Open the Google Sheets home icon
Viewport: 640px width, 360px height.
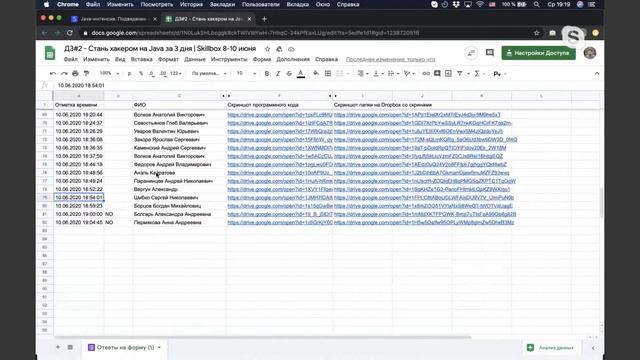pos(50,53)
